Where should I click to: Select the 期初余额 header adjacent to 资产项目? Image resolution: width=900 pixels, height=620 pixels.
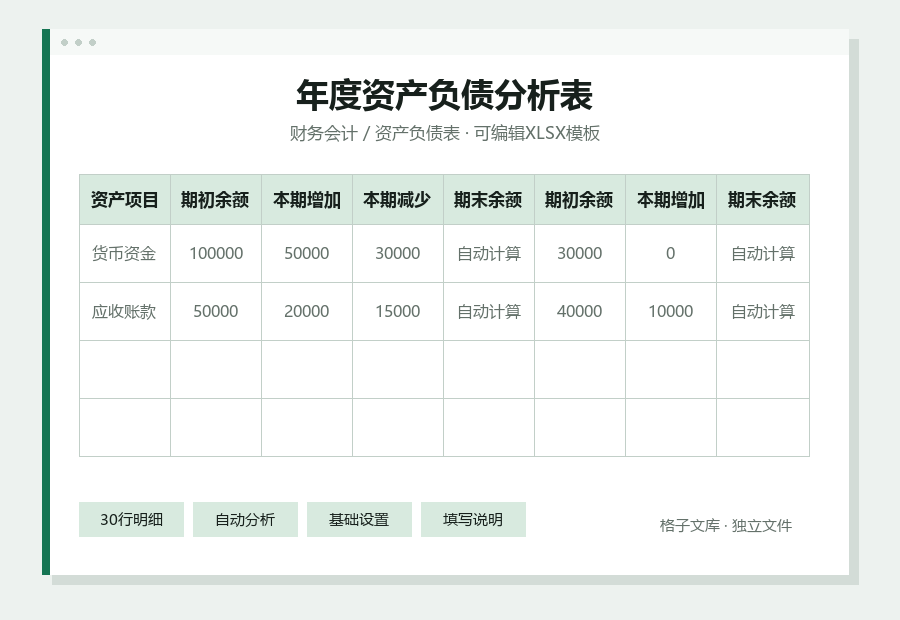(x=216, y=200)
